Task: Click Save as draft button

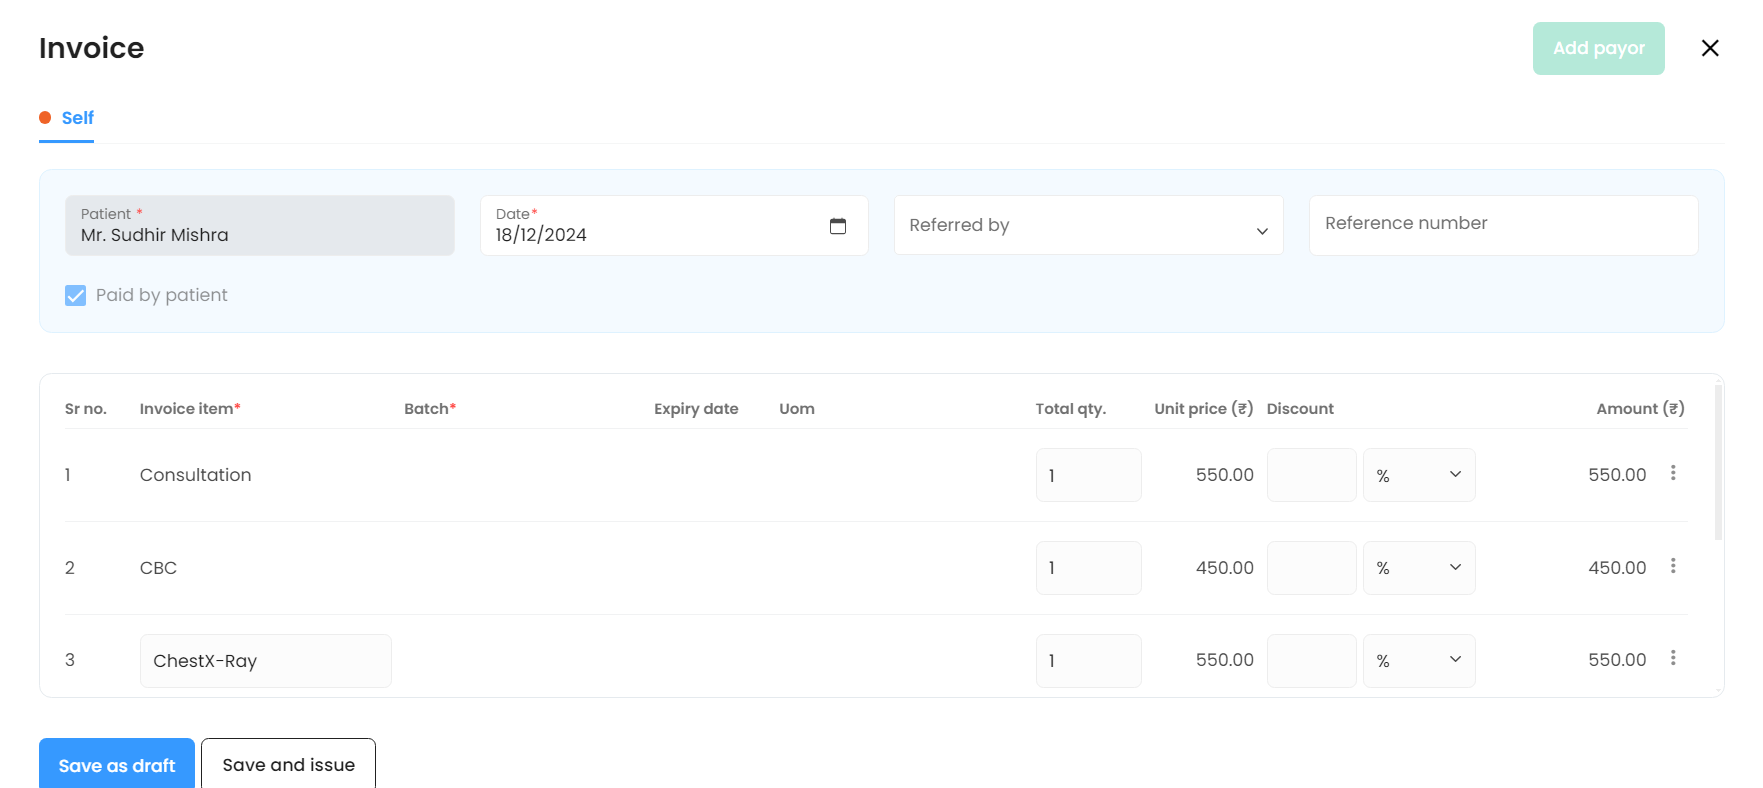Action: (x=117, y=765)
